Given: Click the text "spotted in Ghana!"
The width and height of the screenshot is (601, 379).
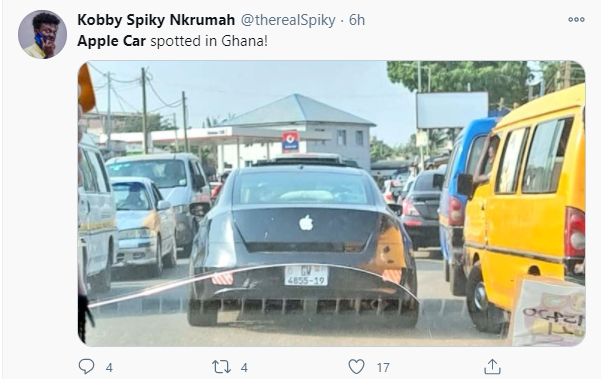Looking at the screenshot, I should pyautogui.click(x=209, y=41).
